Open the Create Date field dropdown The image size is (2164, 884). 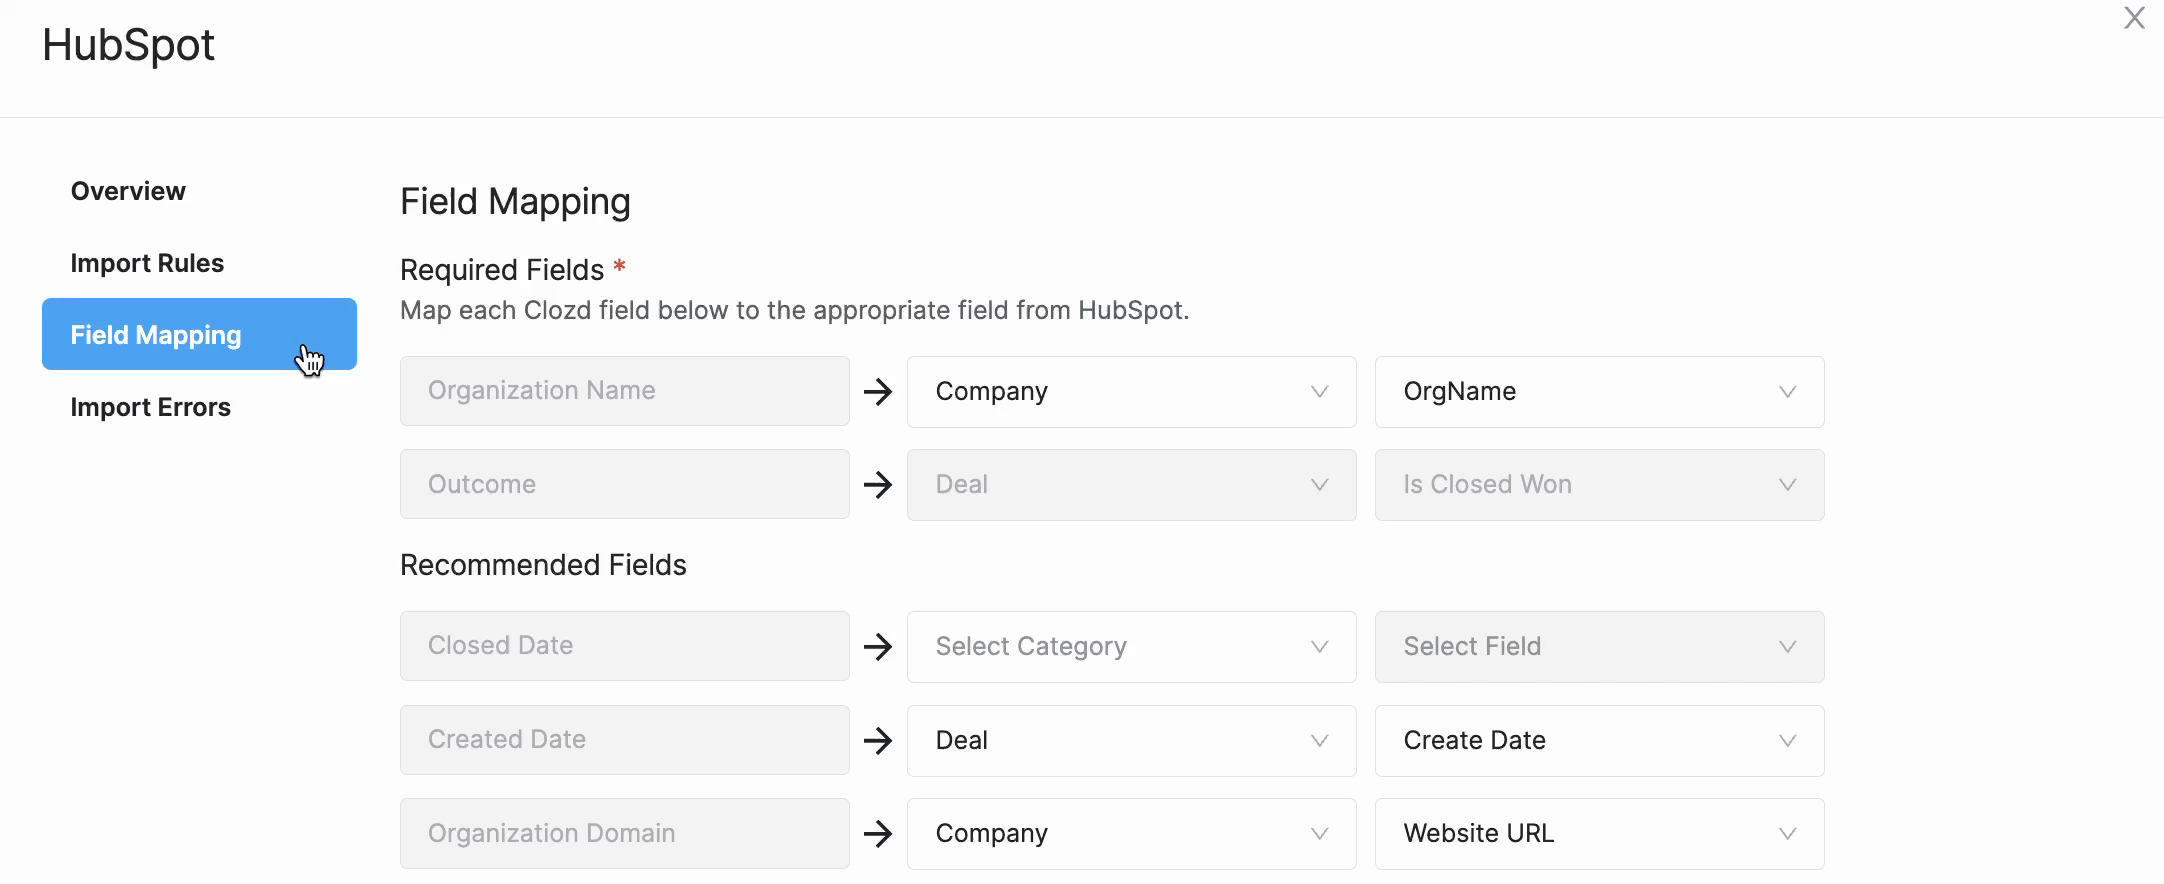coord(1599,741)
